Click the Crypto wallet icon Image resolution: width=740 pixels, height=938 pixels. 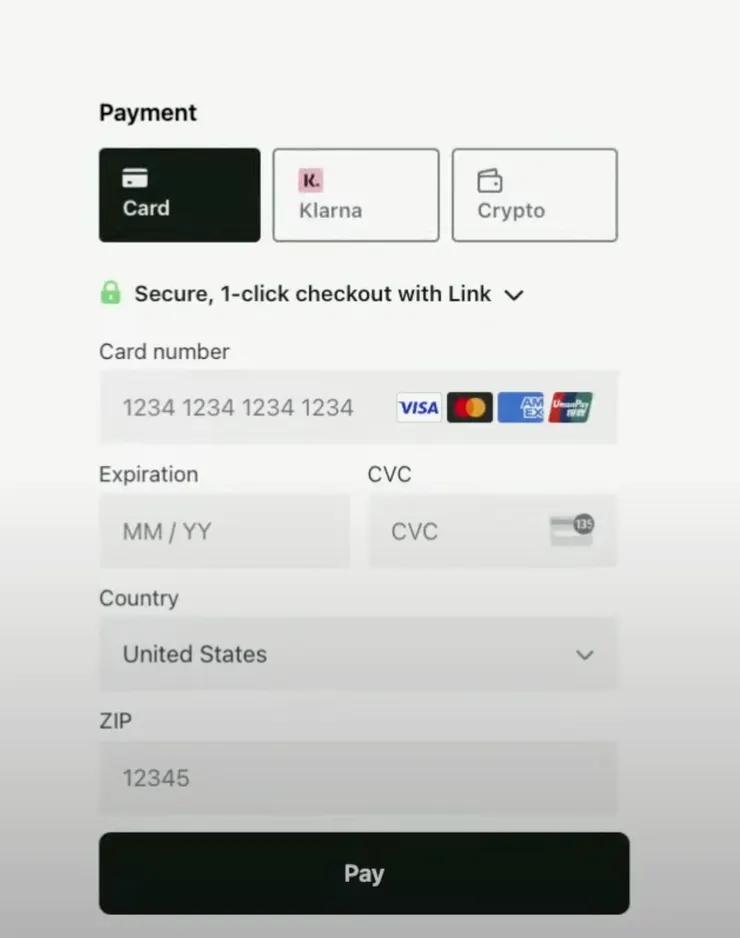coord(489,181)
